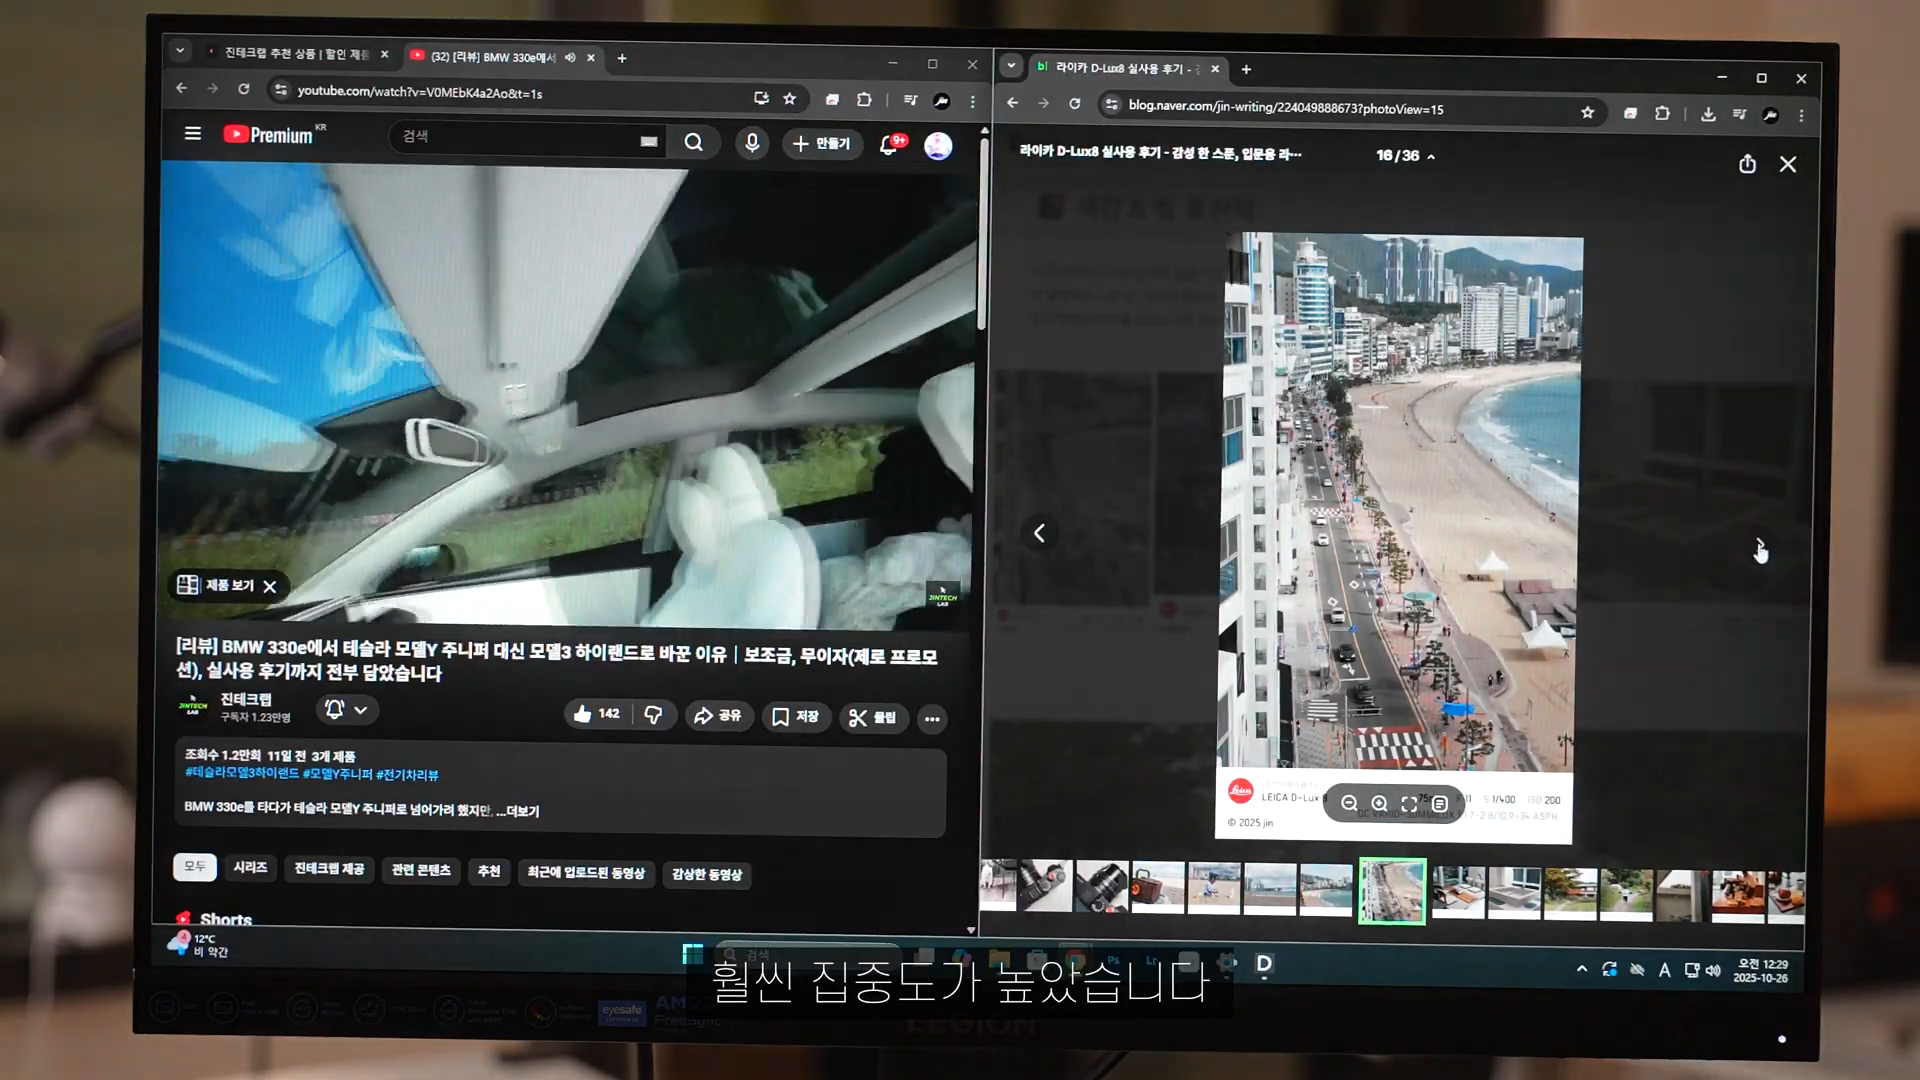
Task: Open the 제품 보기 products button
Action: tap(217, 585)
